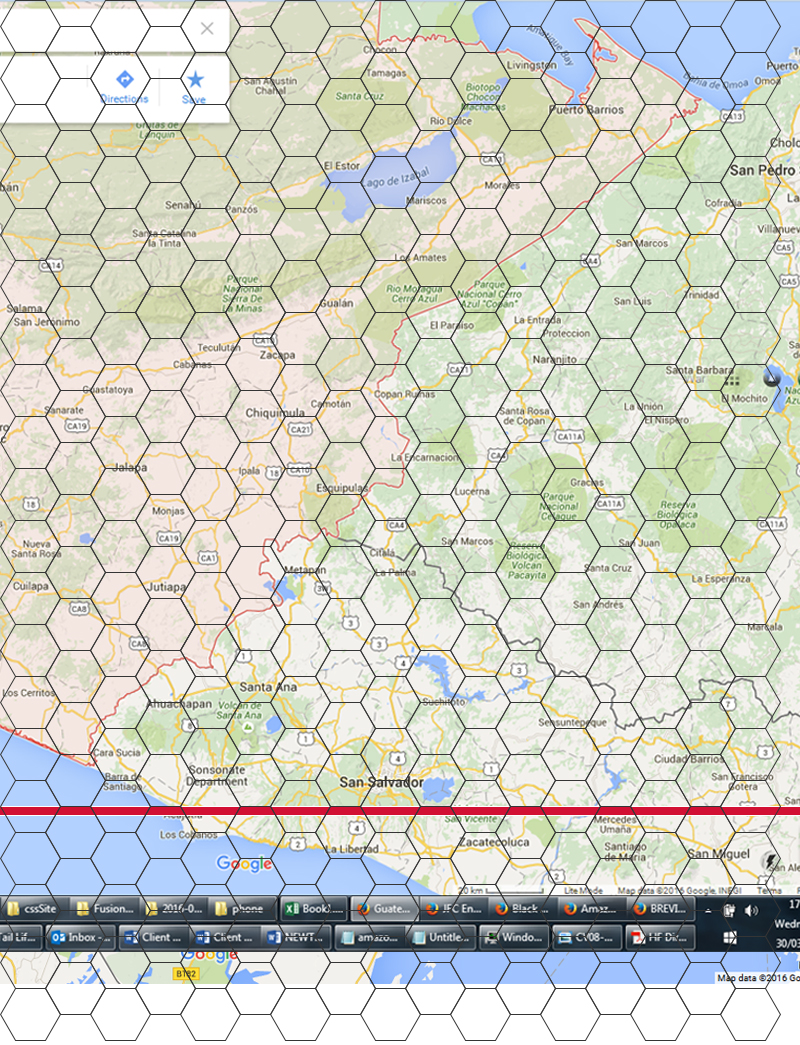Open Directions from the place card
Screen dimensions: 800x1045
(x=124, y=87)
